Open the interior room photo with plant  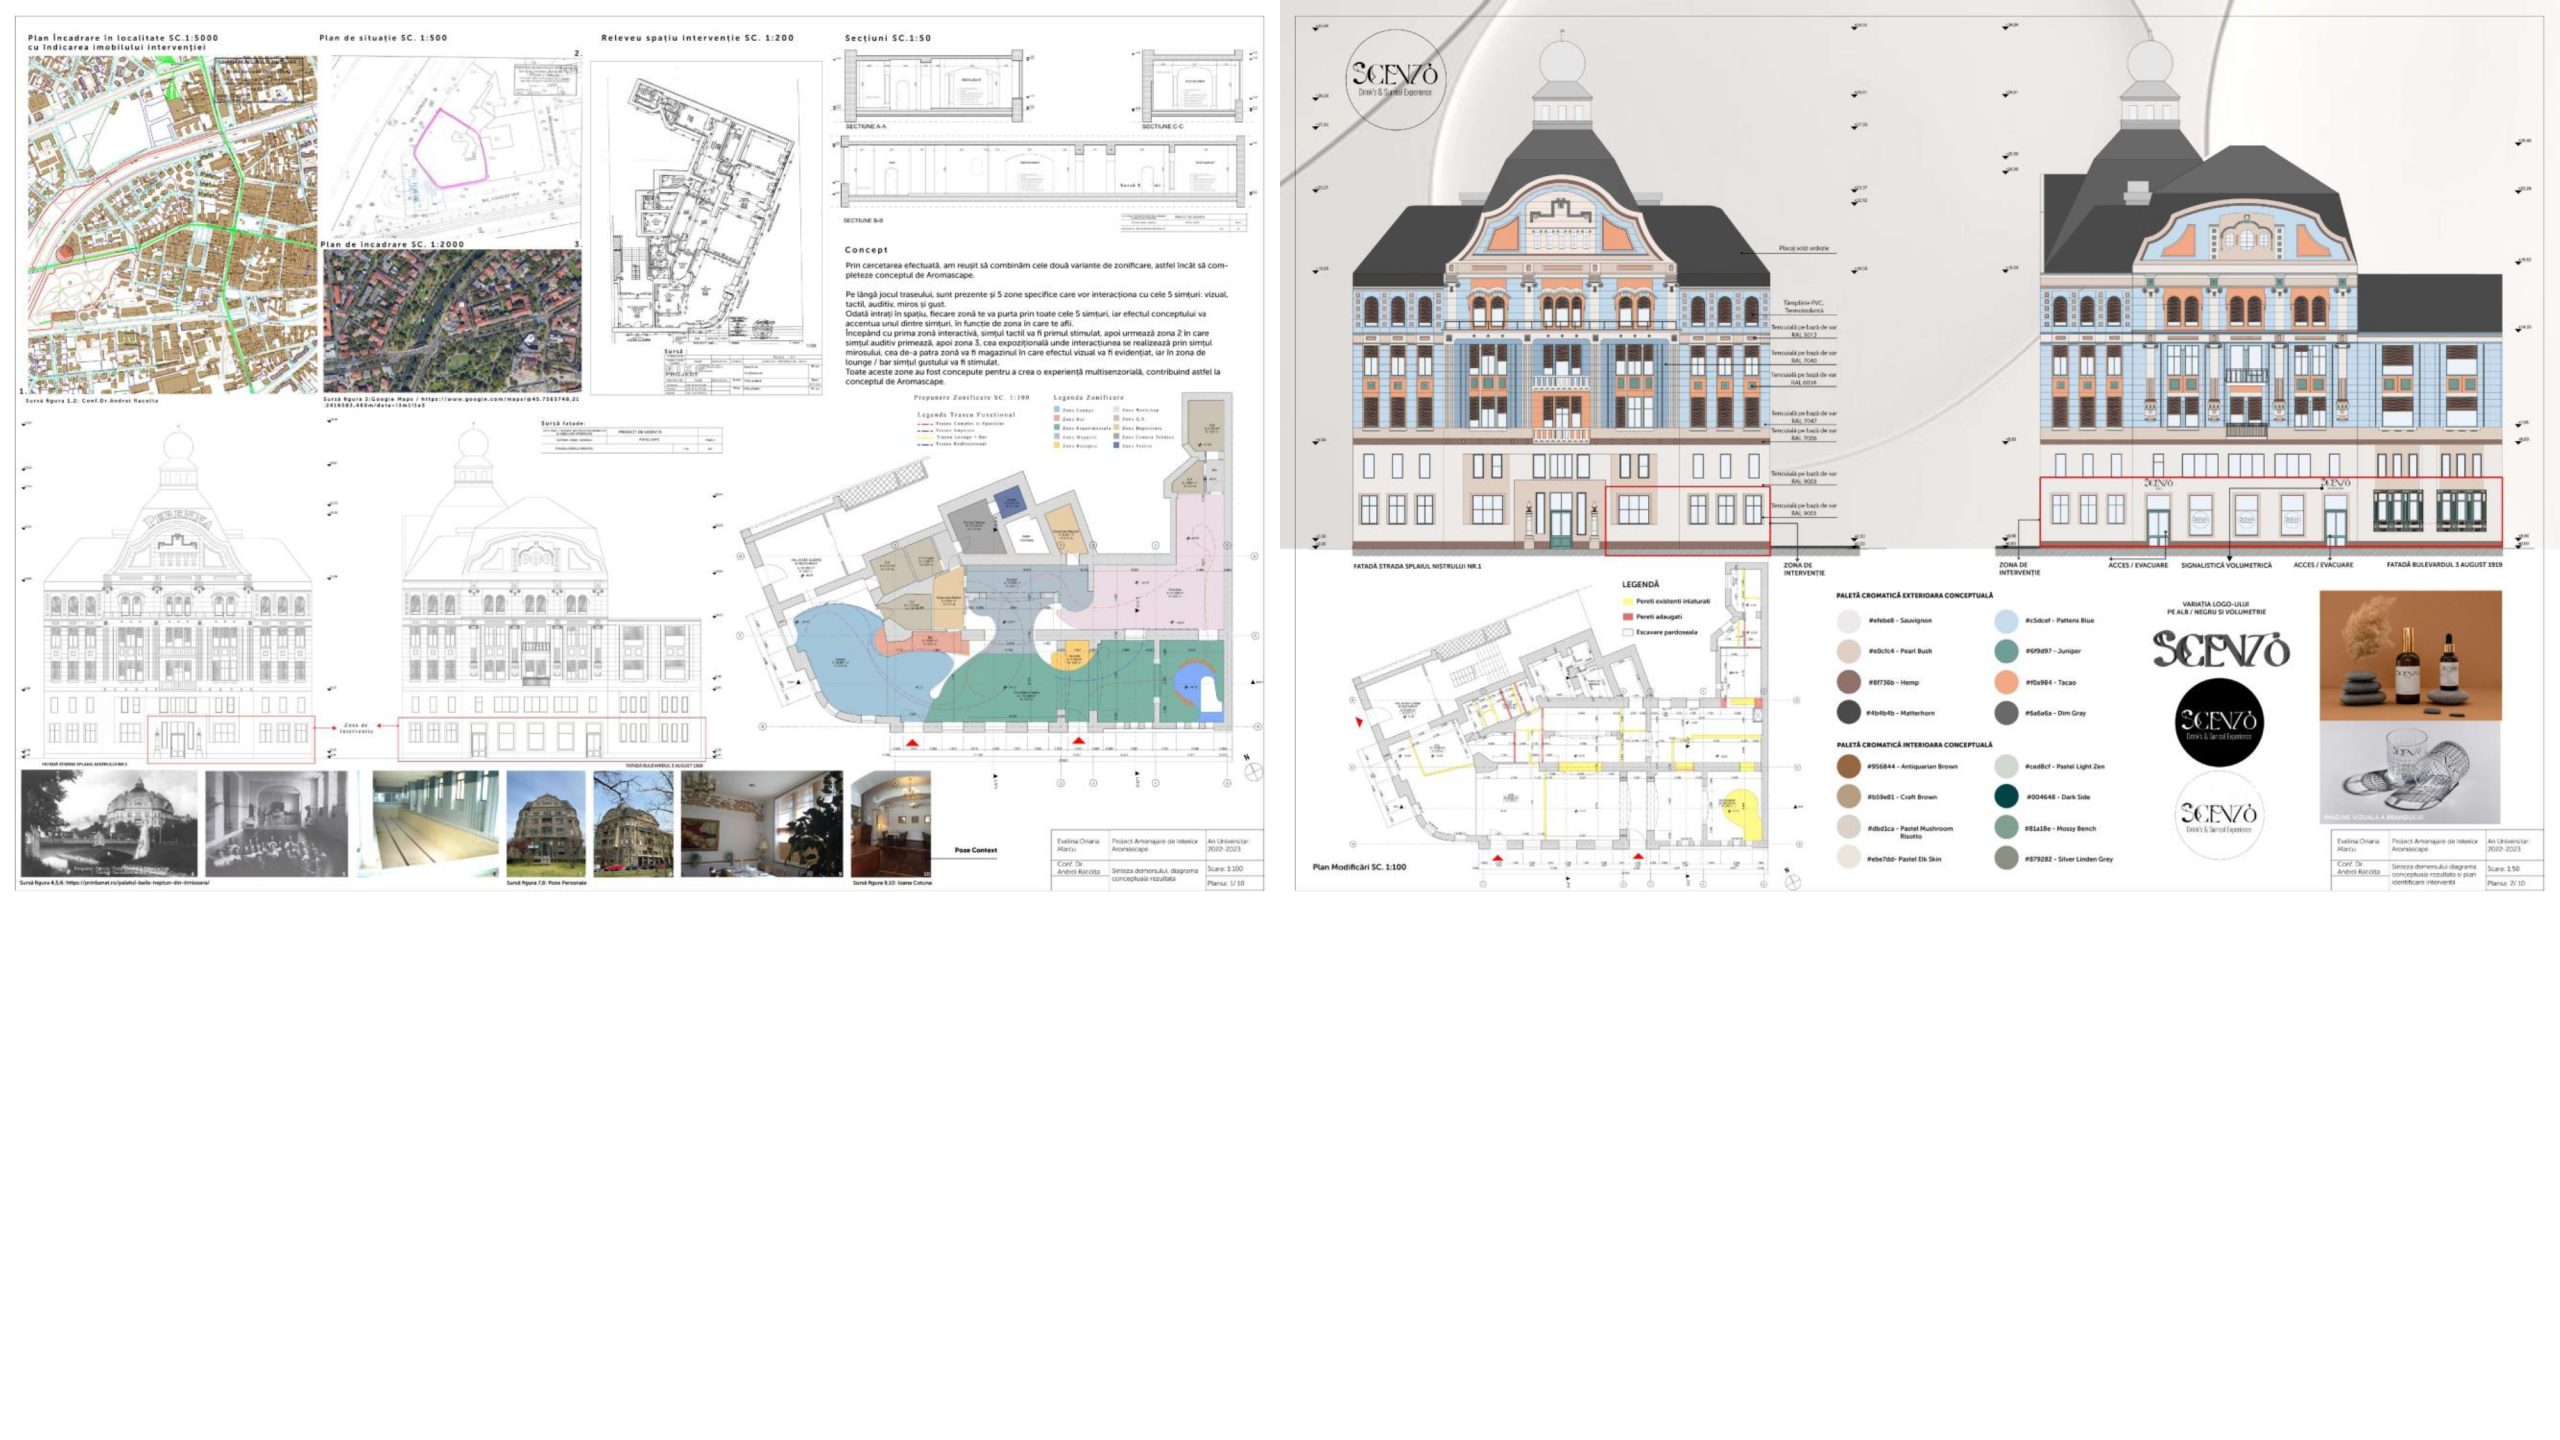click(x=762, y=824)
